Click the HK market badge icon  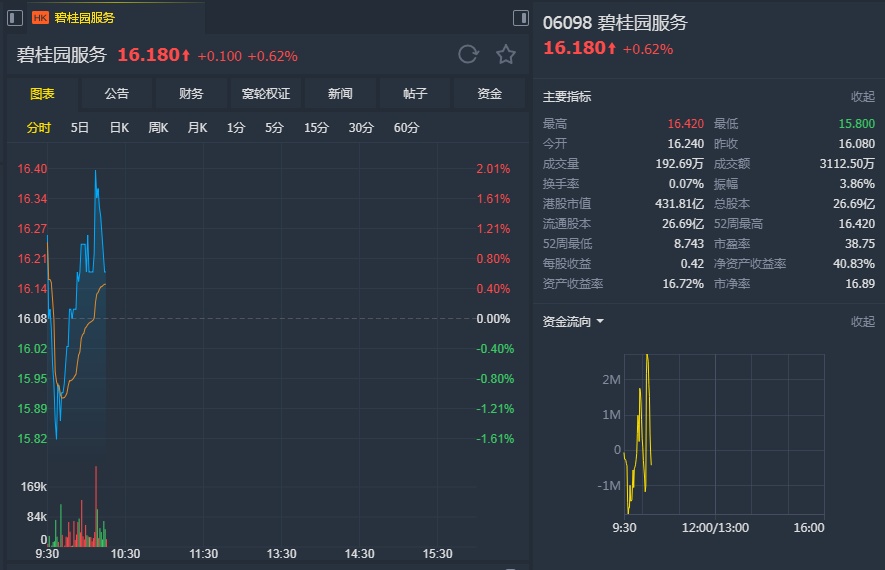[x=40, y=18]
